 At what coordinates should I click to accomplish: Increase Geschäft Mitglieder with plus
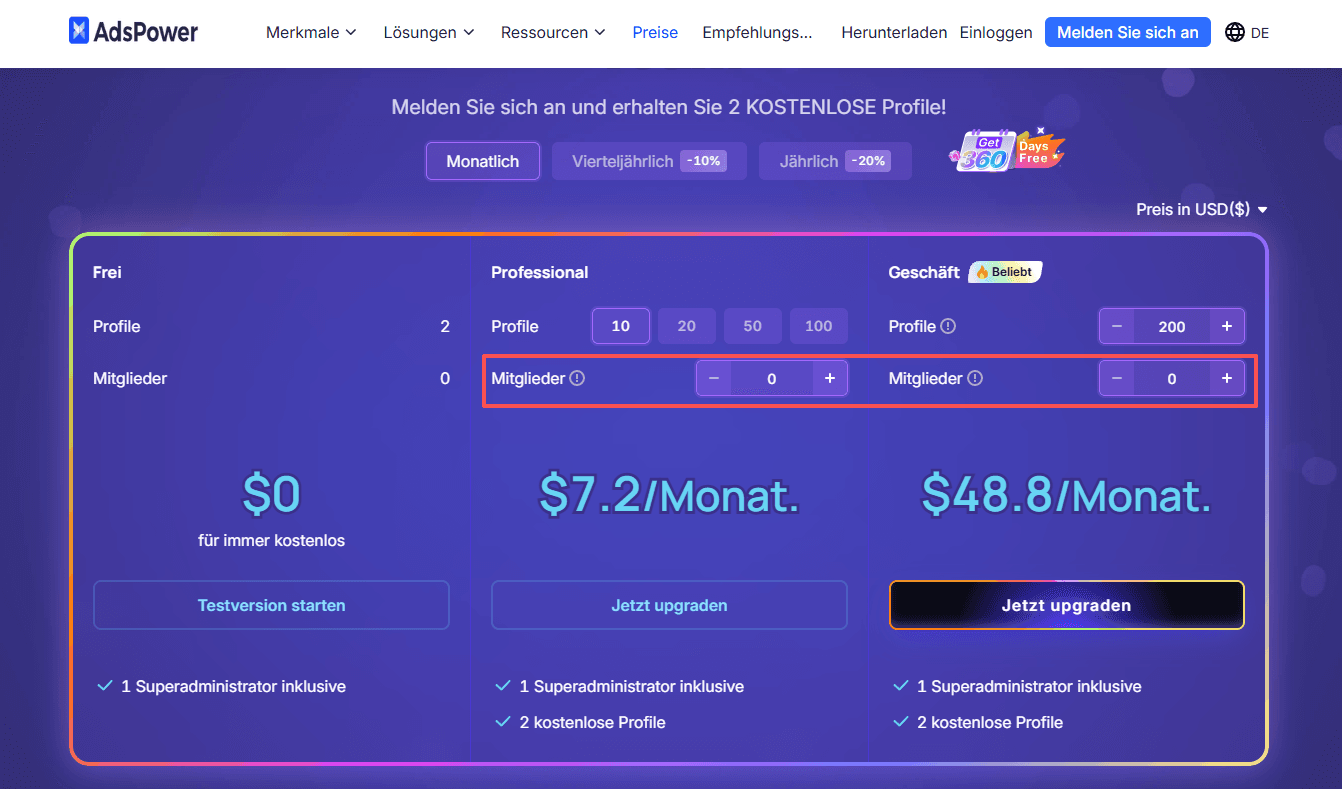(1226, 379)
